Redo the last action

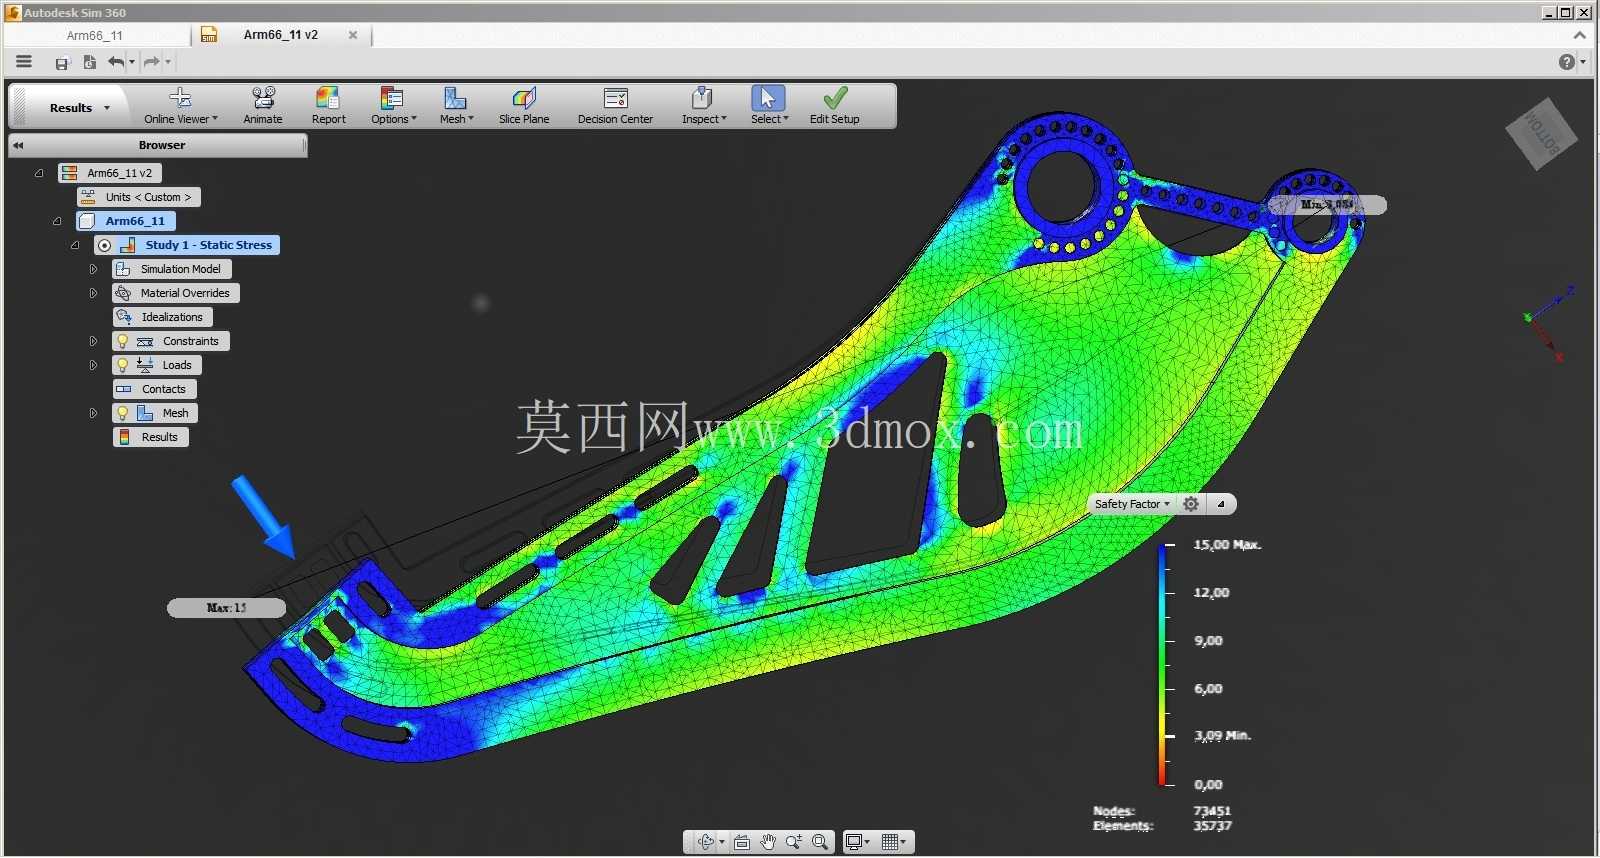tap(151, 62)
